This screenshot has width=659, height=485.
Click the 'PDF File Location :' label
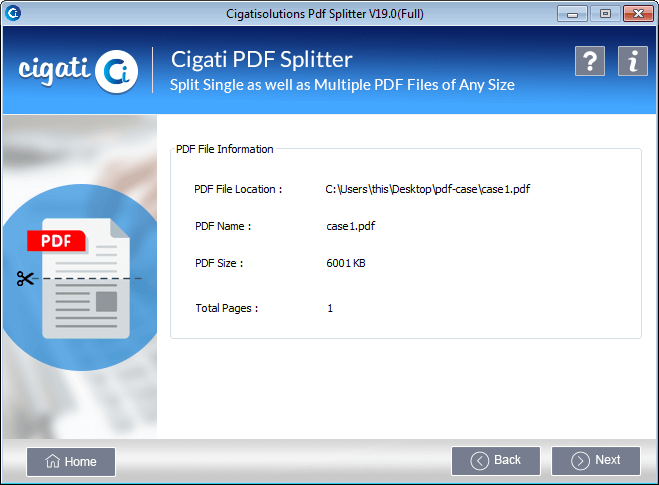click(x=238, y=190)
